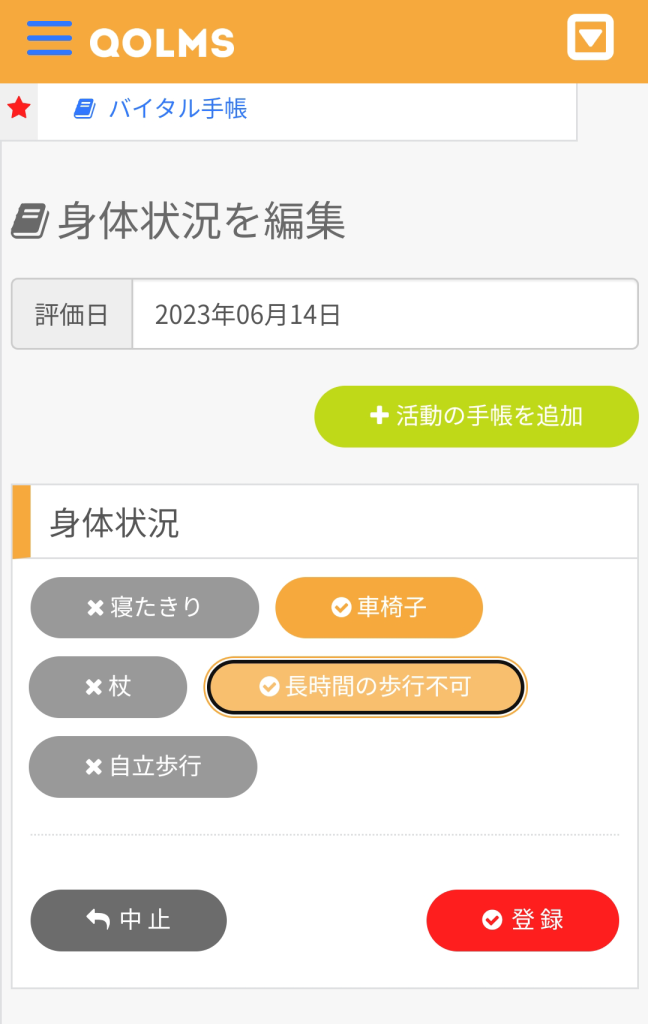The width and height of the screenshot is (648, 1024).
Task: Click the plus icon on 活動の手帳を追加
Action: [x=379, y=416]
